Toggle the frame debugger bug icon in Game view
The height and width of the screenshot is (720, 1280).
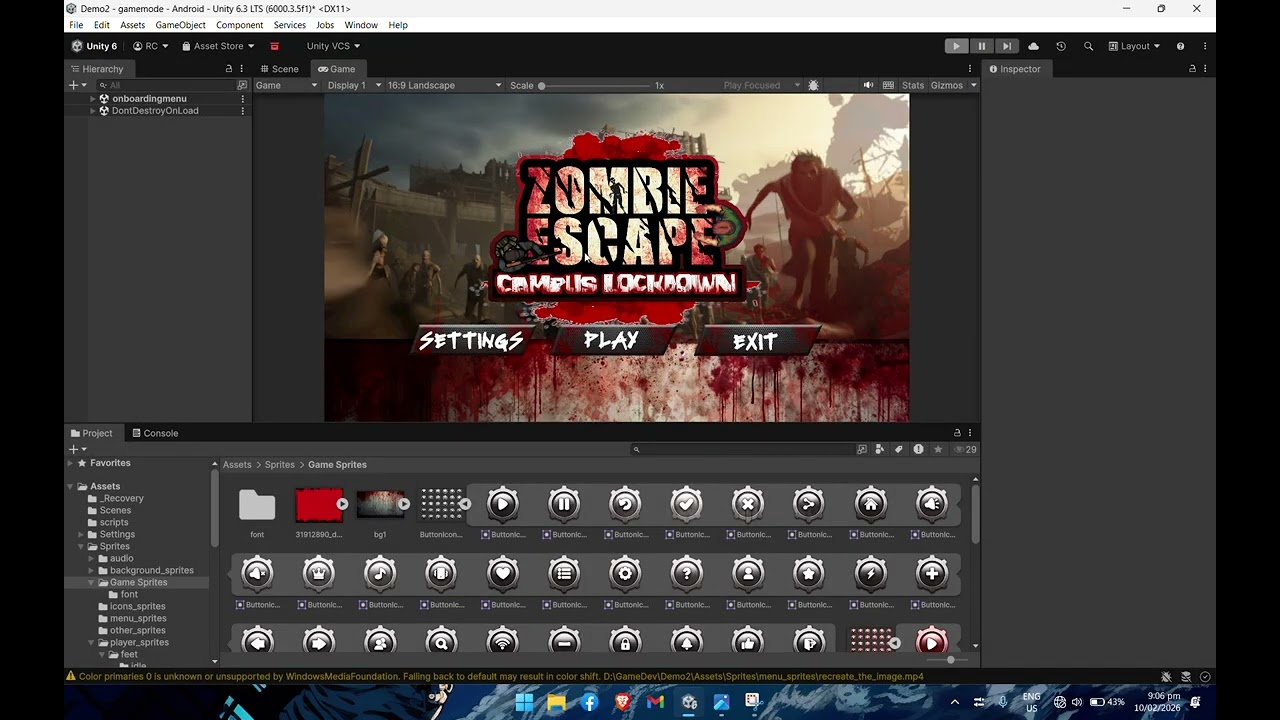pos(813,85)
